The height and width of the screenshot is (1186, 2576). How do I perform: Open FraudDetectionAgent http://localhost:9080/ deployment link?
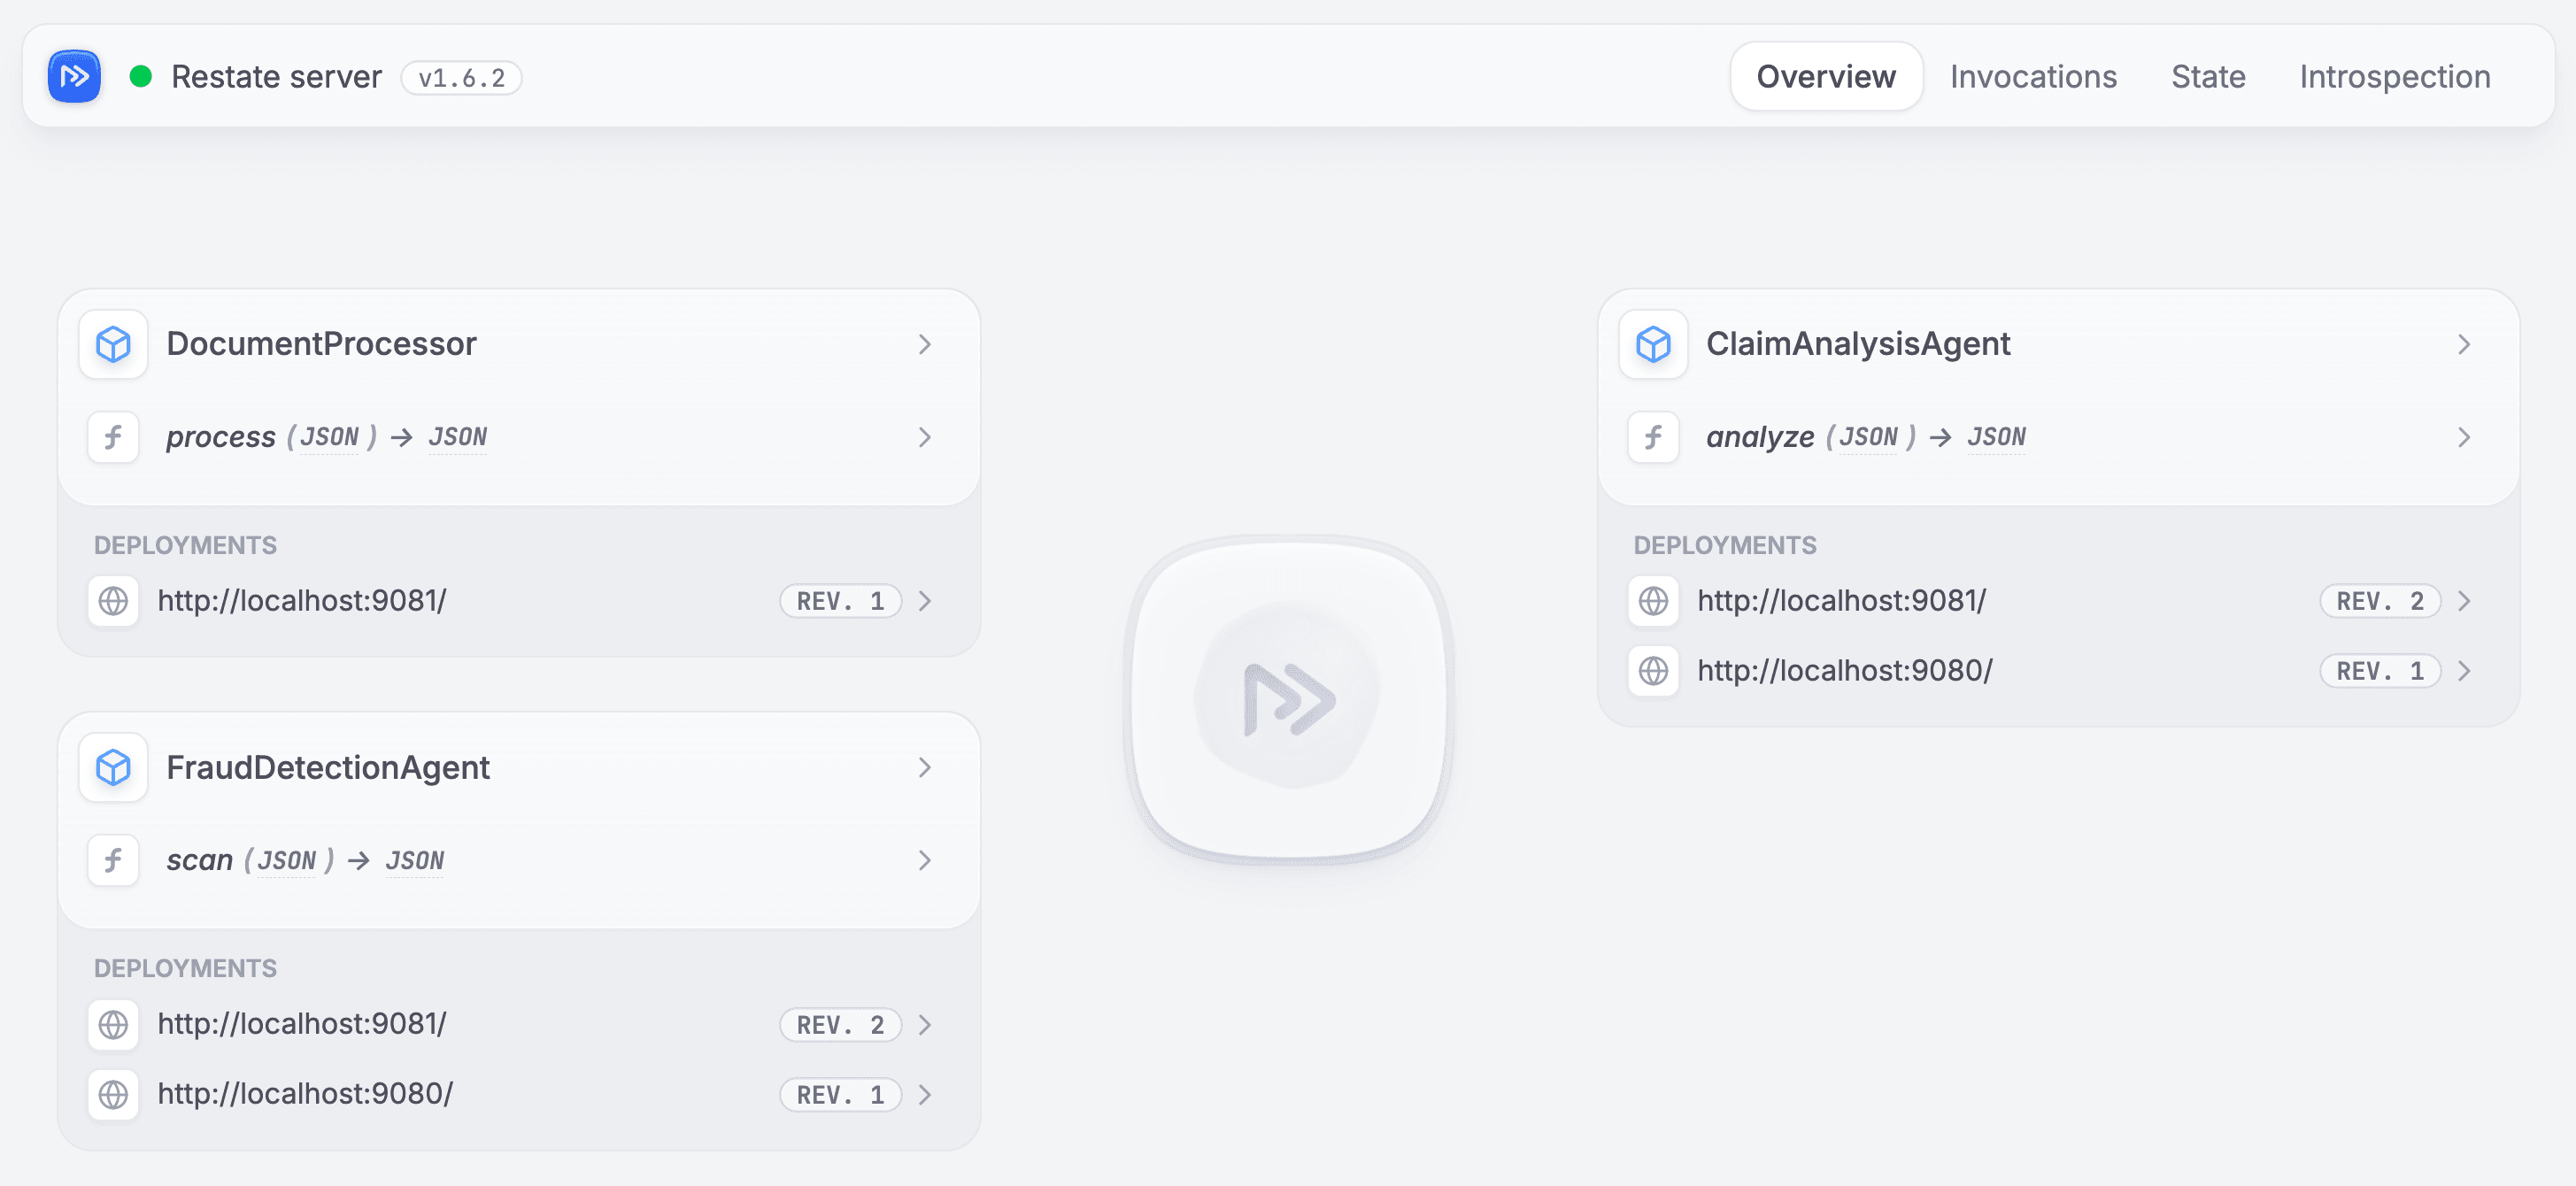point(305,1094)
